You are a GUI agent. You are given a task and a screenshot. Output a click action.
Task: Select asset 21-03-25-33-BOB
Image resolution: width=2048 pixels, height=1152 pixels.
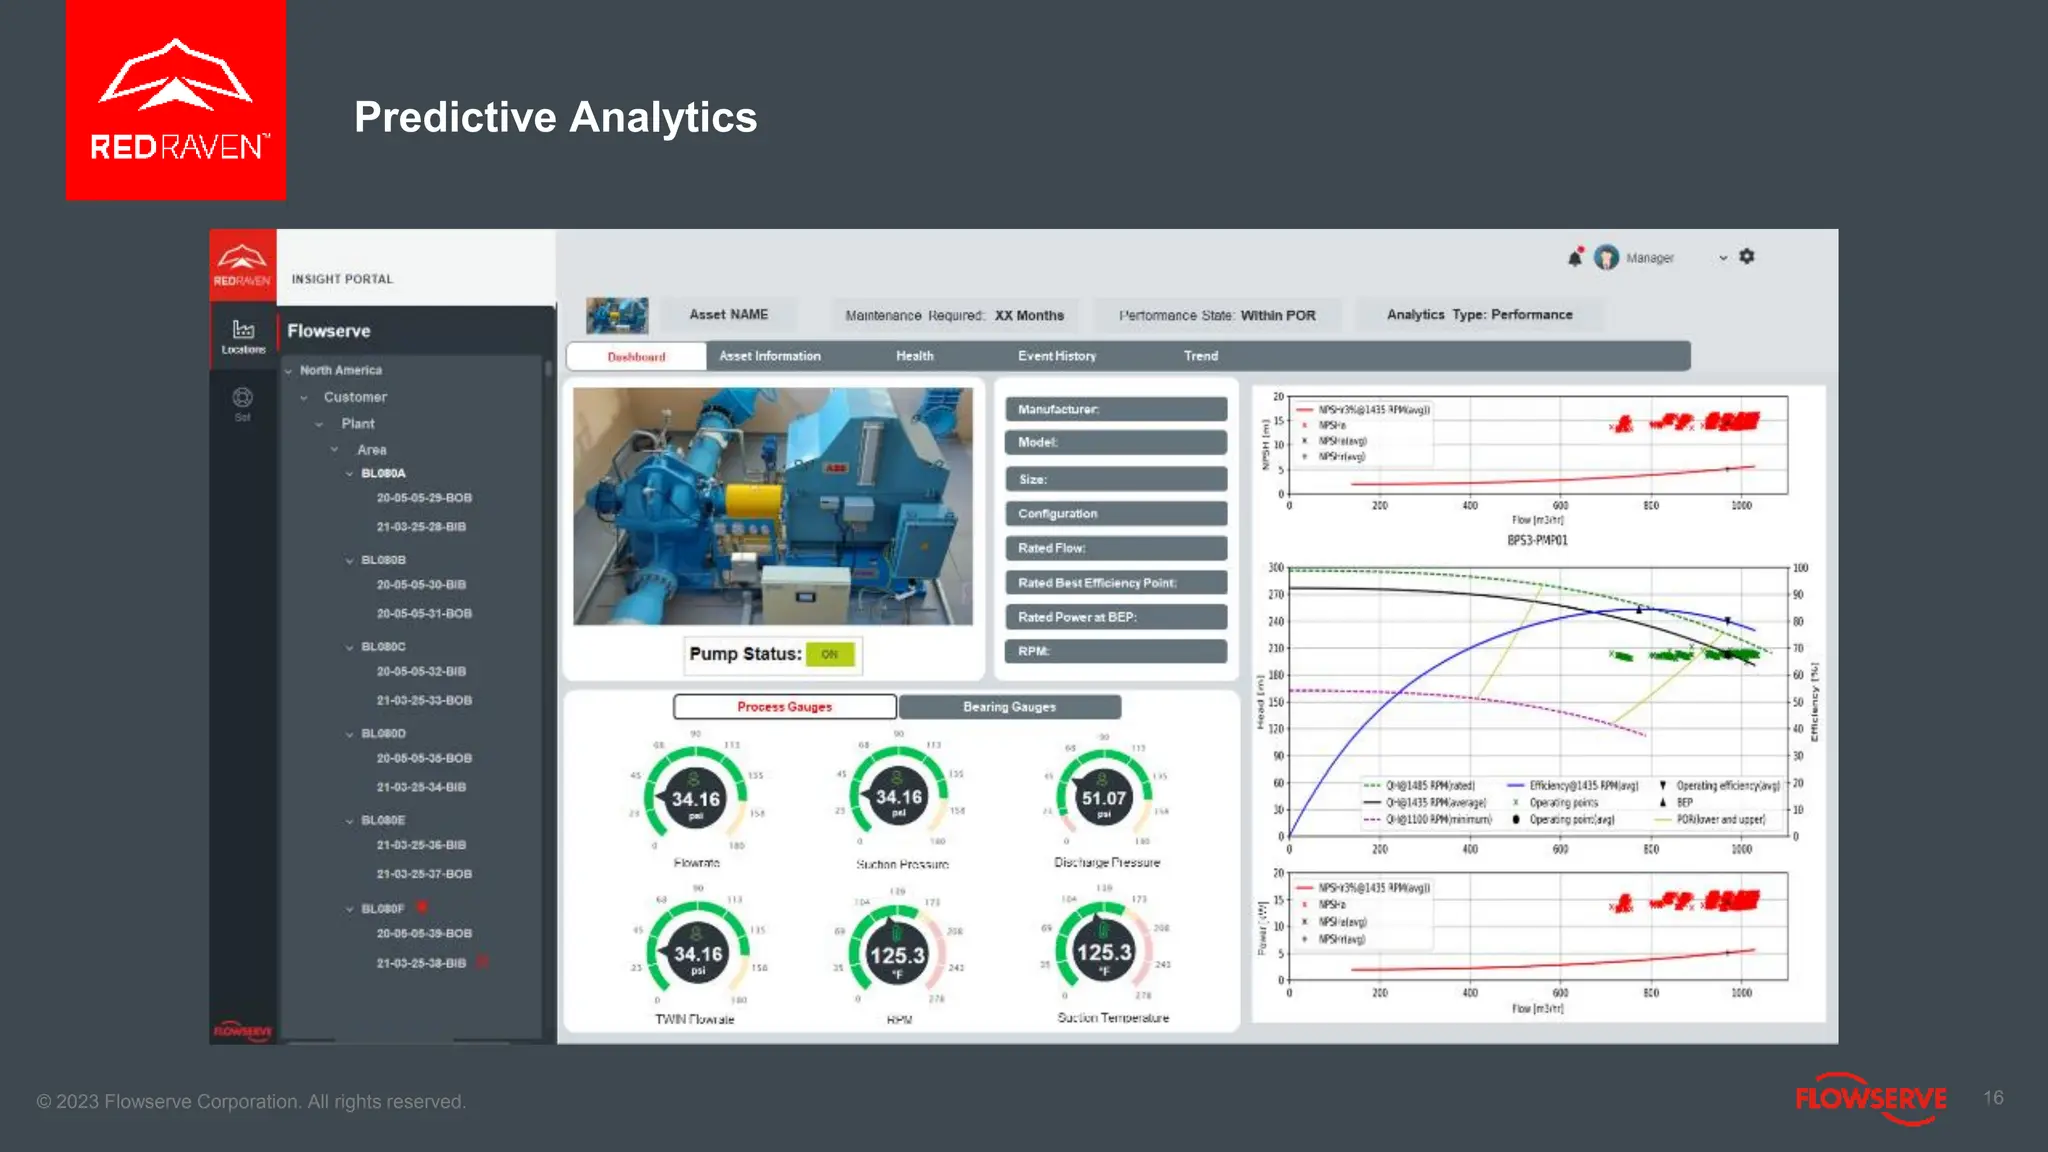(424, 701)
